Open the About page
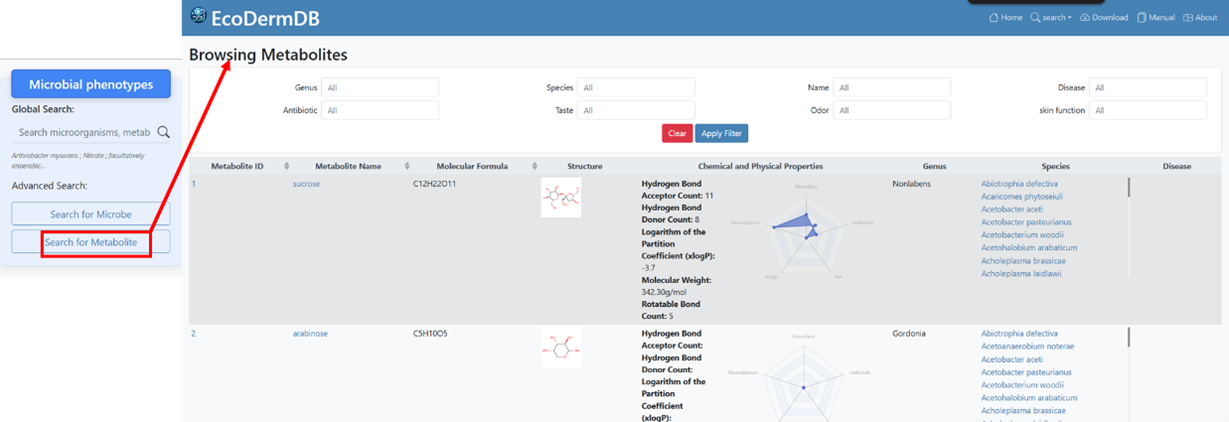The image size is (1229, 422). 1199,18
